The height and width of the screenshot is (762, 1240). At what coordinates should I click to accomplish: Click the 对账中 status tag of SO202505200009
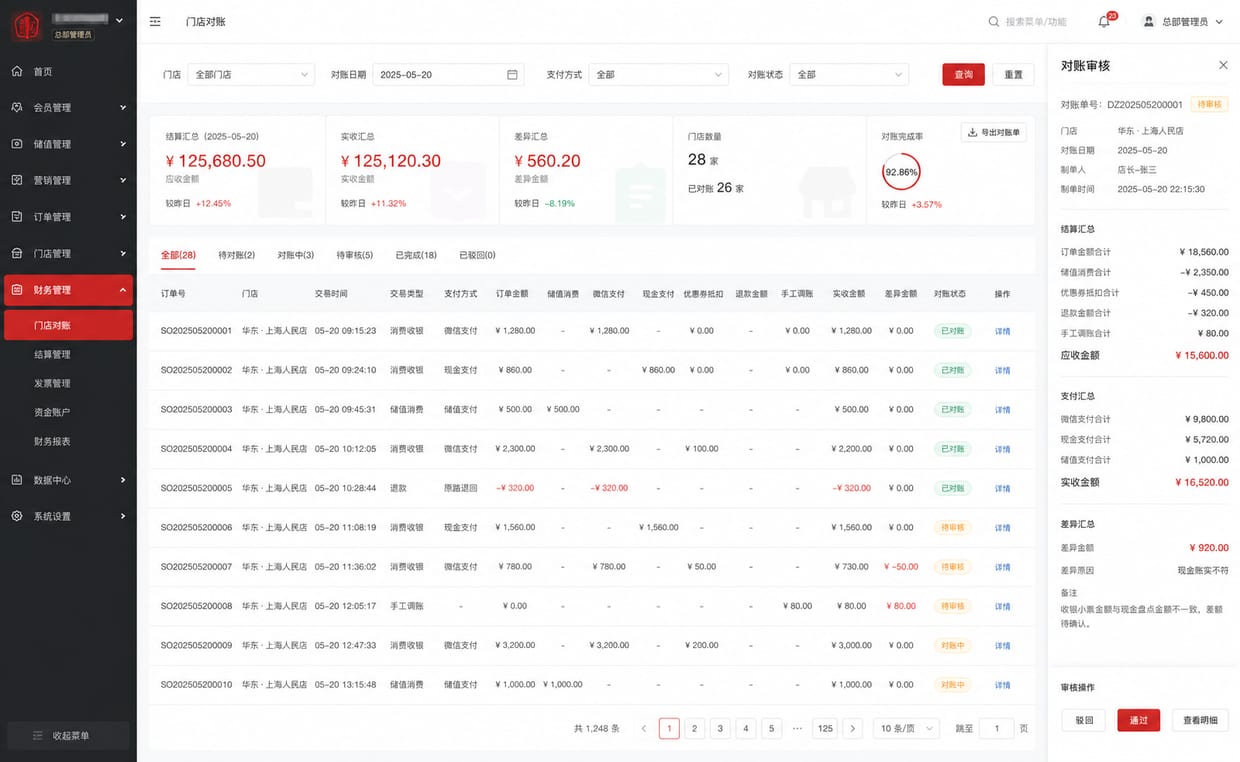click(952, 646)
